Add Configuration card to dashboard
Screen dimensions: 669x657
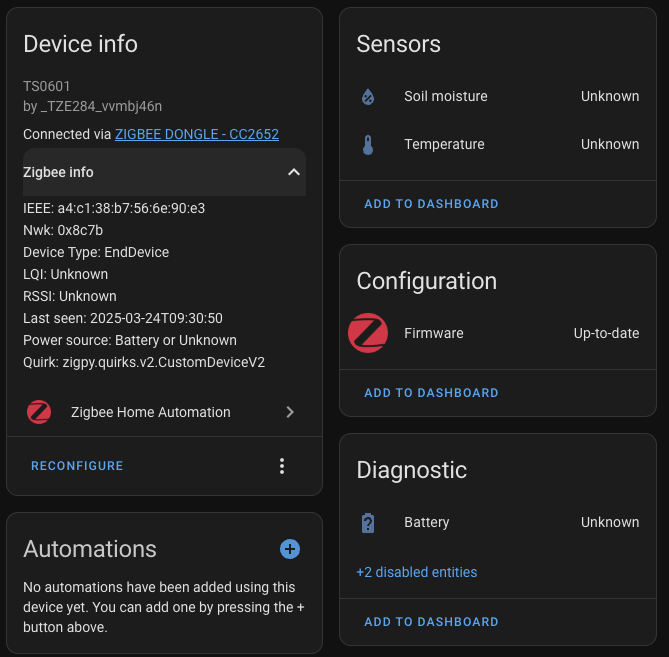click(431, 393)
